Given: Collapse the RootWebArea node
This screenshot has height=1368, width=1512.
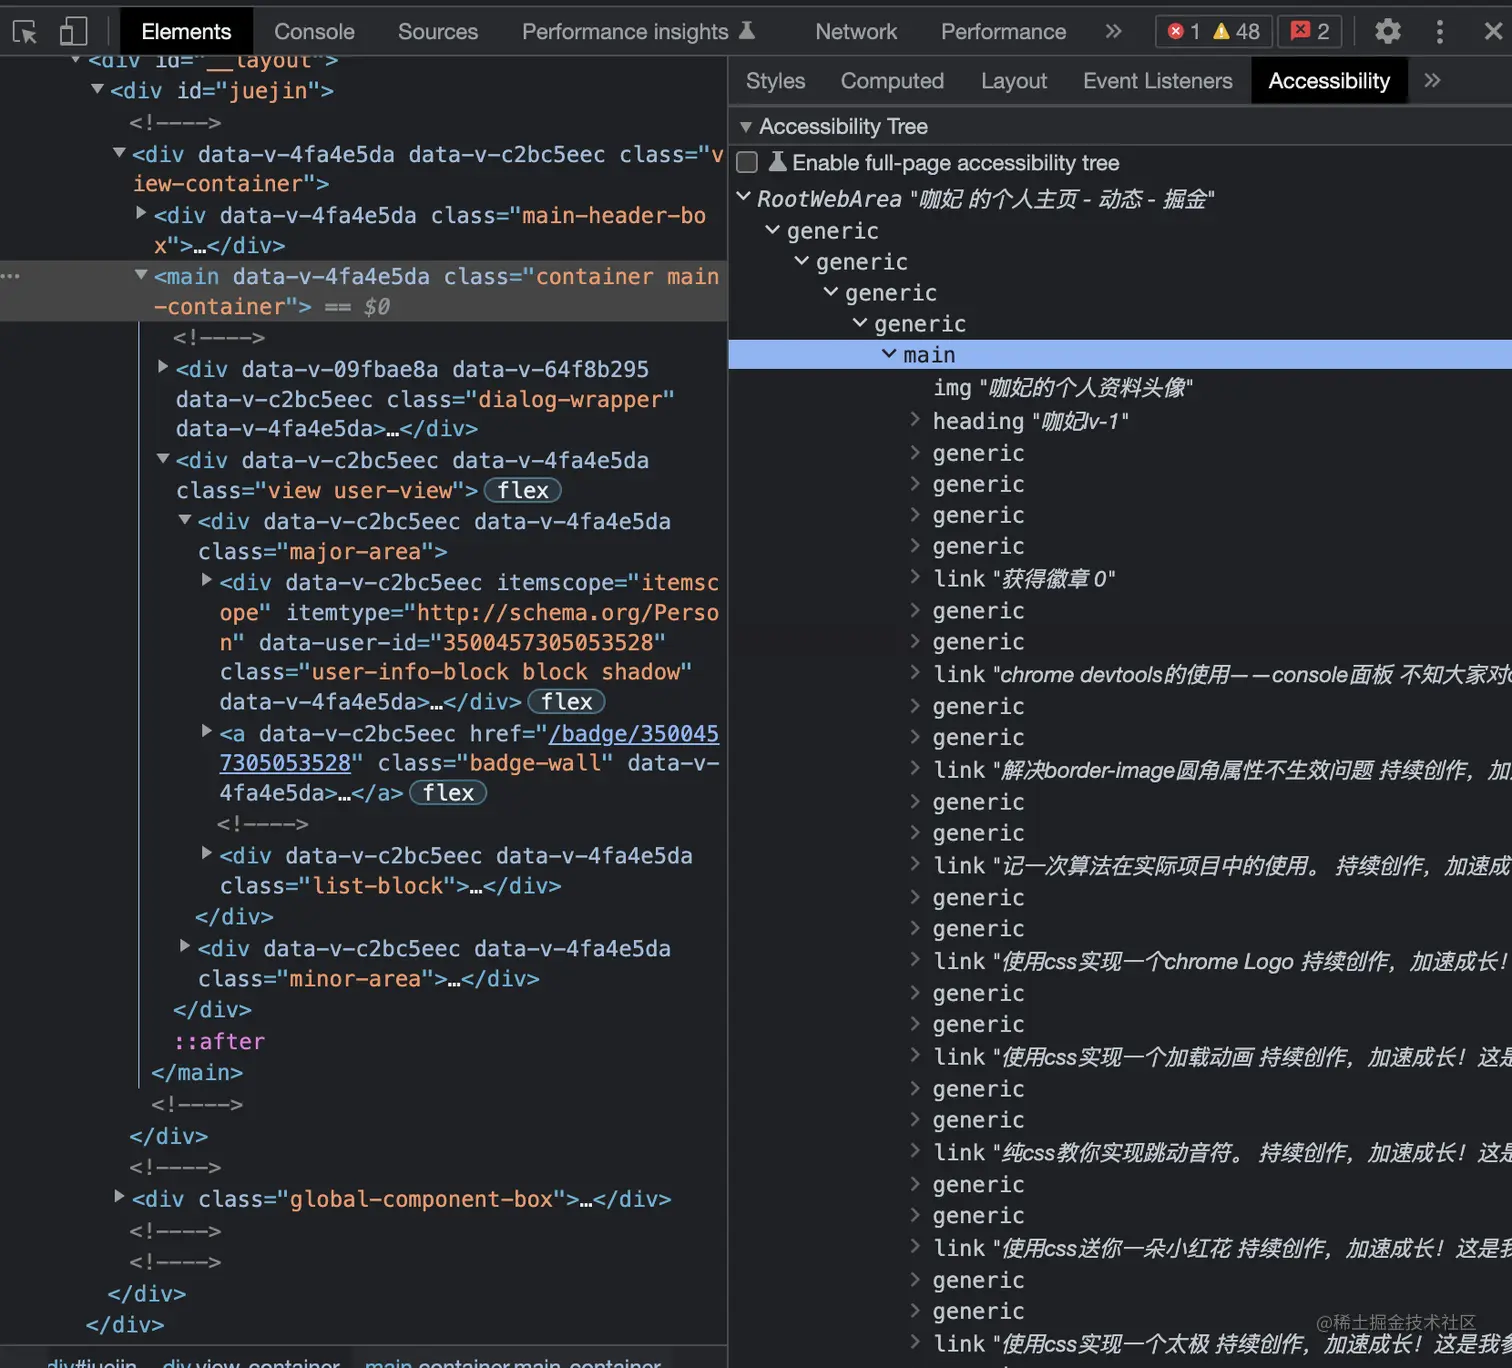Looking at the screenshot, I should (x=743, y=197).
